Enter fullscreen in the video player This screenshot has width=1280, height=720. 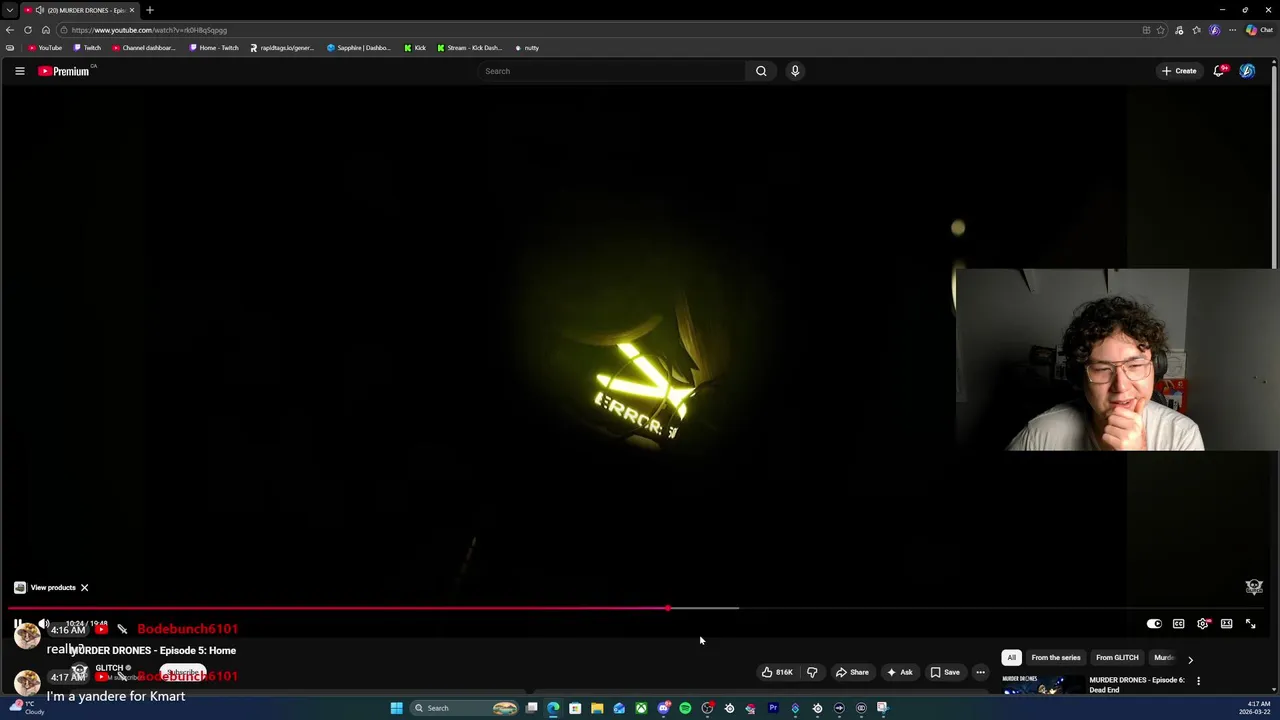pos(1251,624)
